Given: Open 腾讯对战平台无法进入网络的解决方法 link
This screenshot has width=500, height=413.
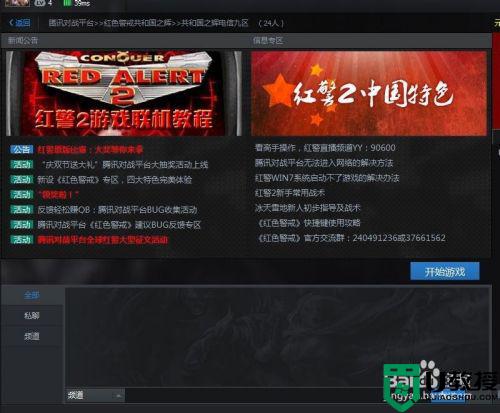Looking at the screenshot, I should pos(324,163).
